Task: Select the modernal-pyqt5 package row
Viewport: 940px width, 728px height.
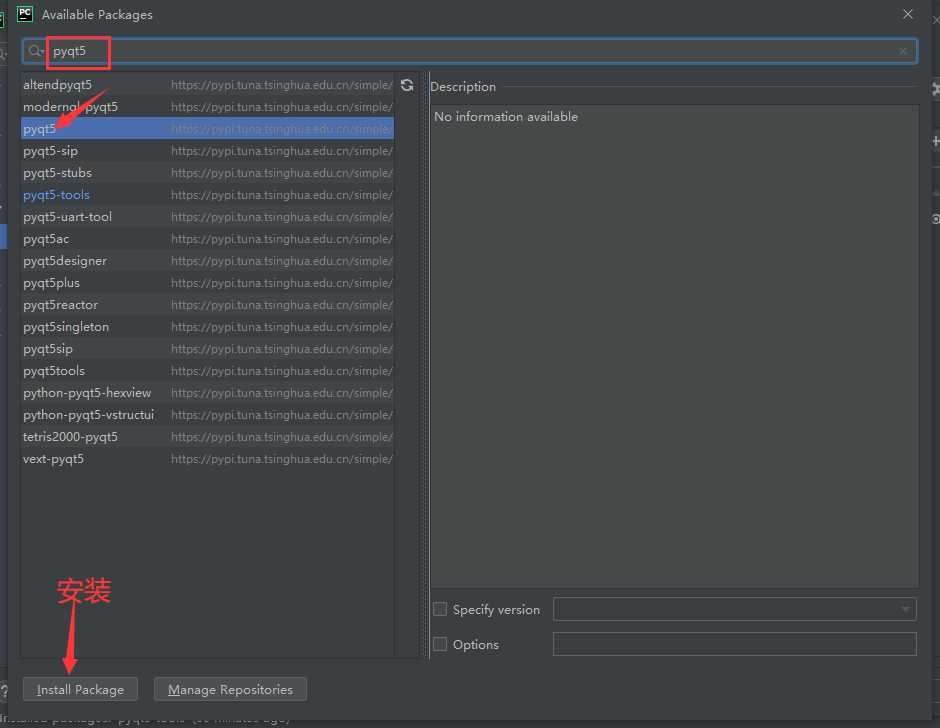Action: [207, 107]
